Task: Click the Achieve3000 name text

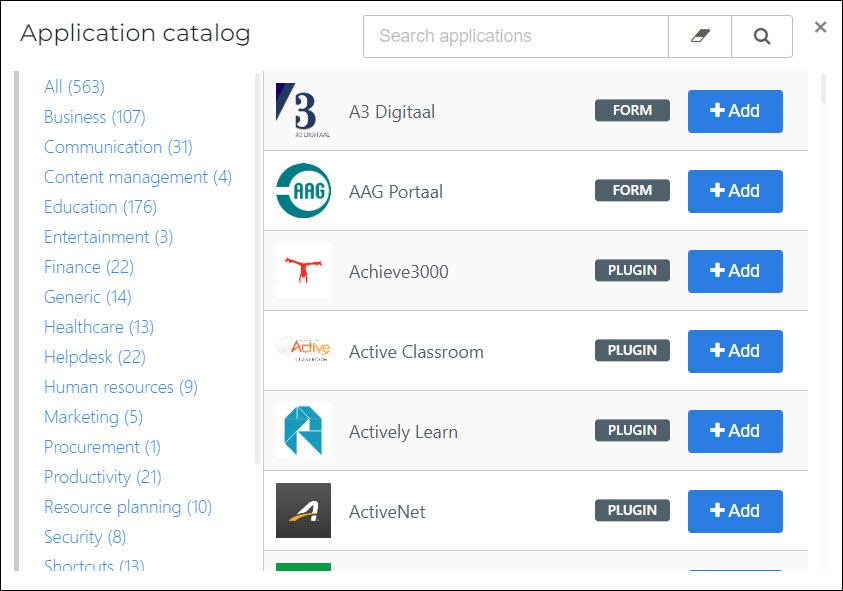Action: pyautogui.click(x=398, y=272)
